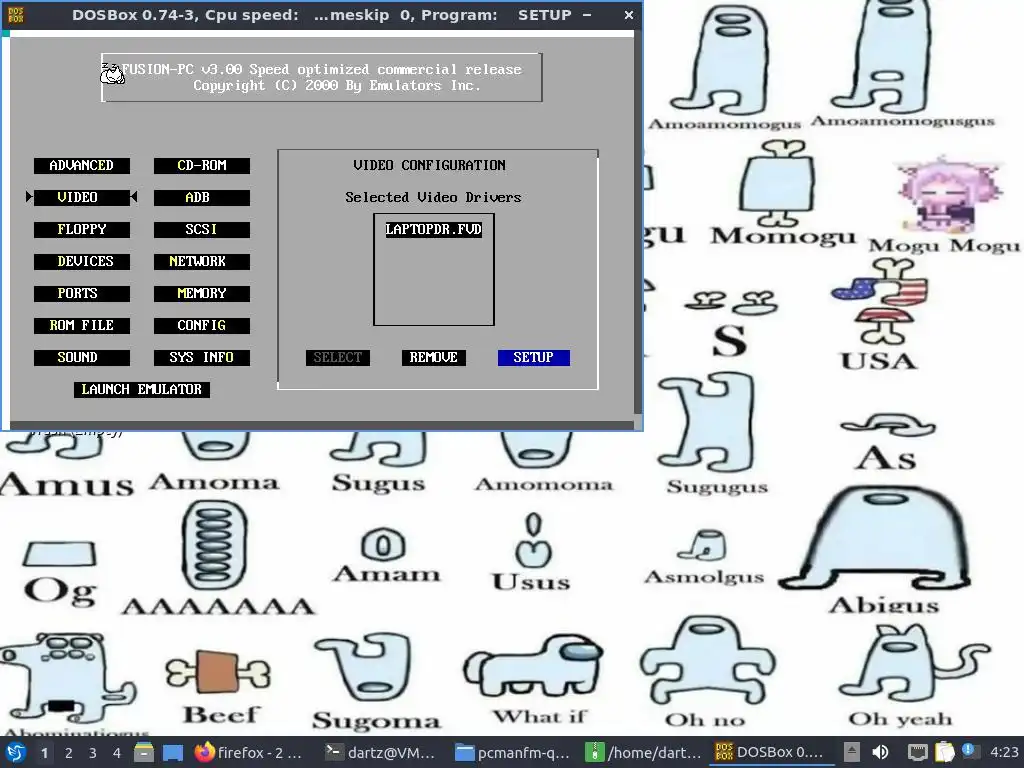Select LAPTOPDR.FVD in the driver list
The height and width of the screenshot is (768, 1024).
click(x=434, y=230)
